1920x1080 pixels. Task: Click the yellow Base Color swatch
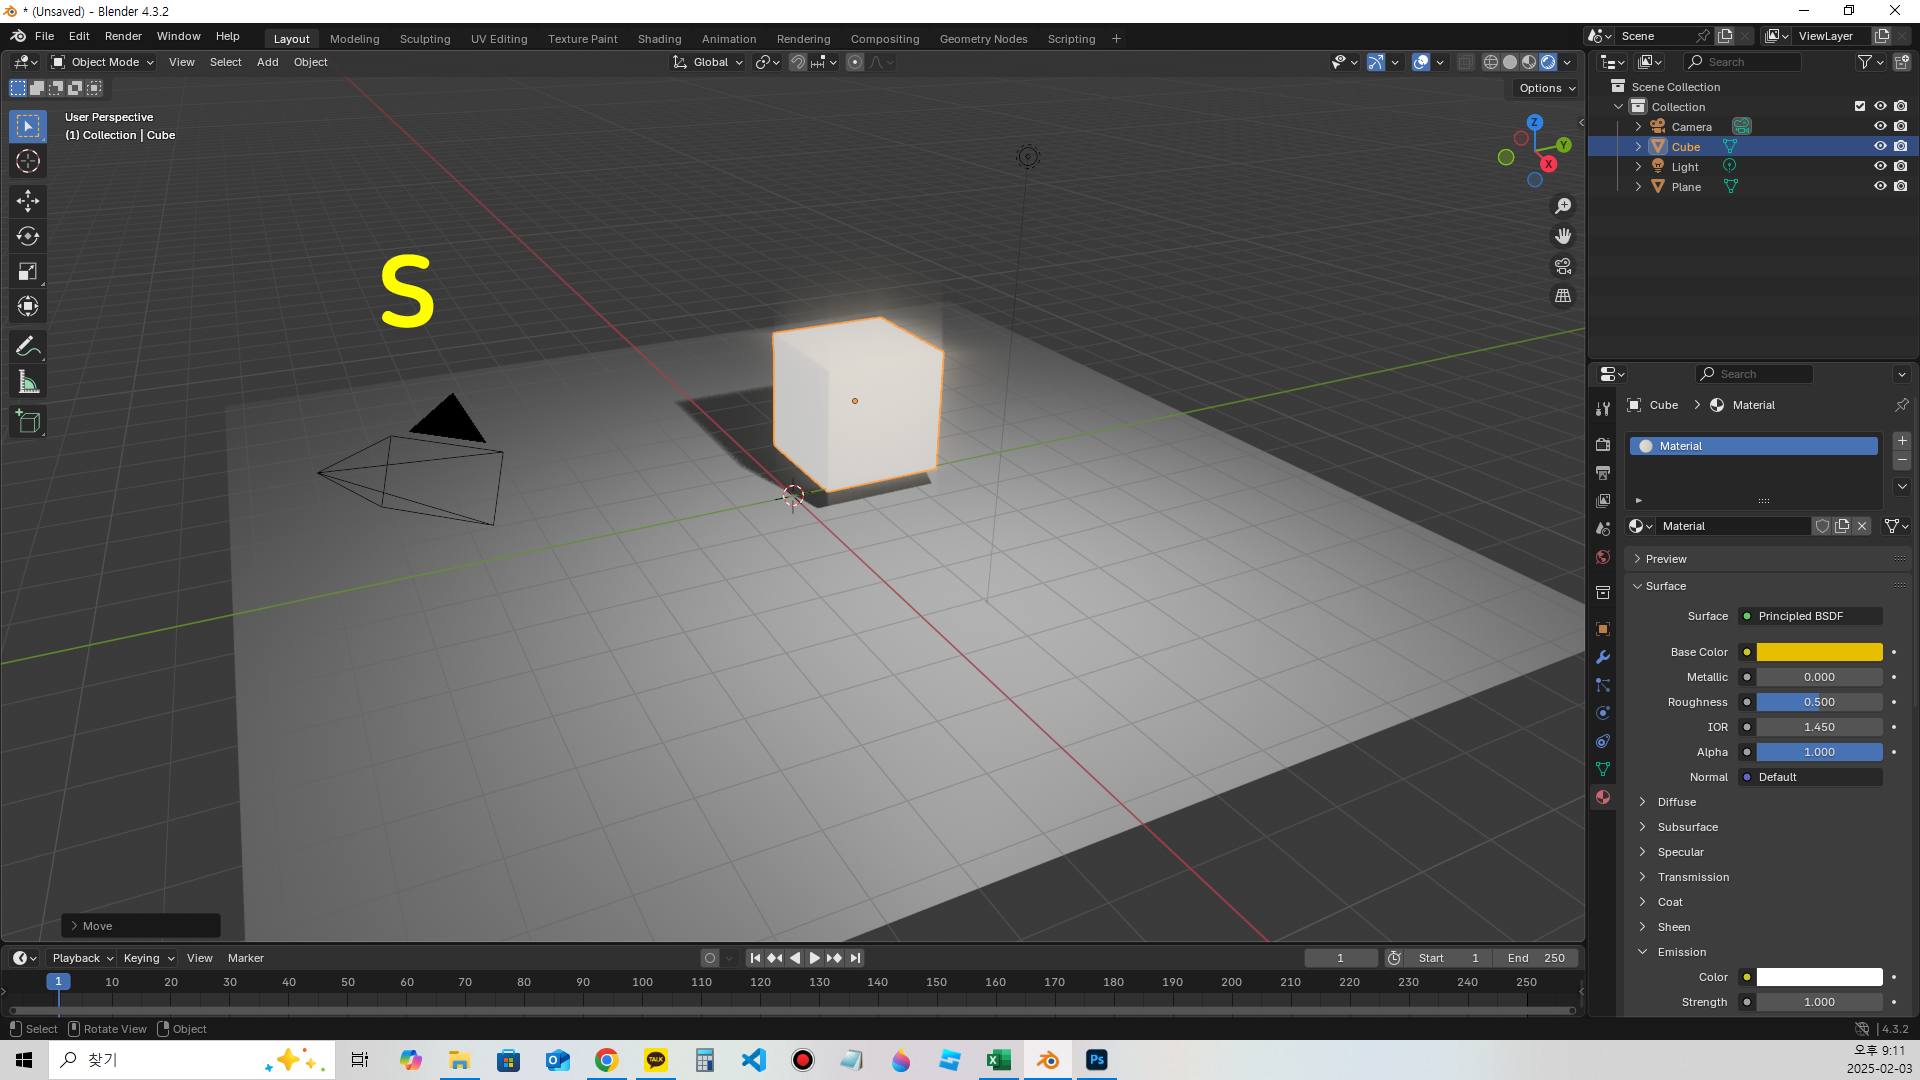tap(1819, 652)
